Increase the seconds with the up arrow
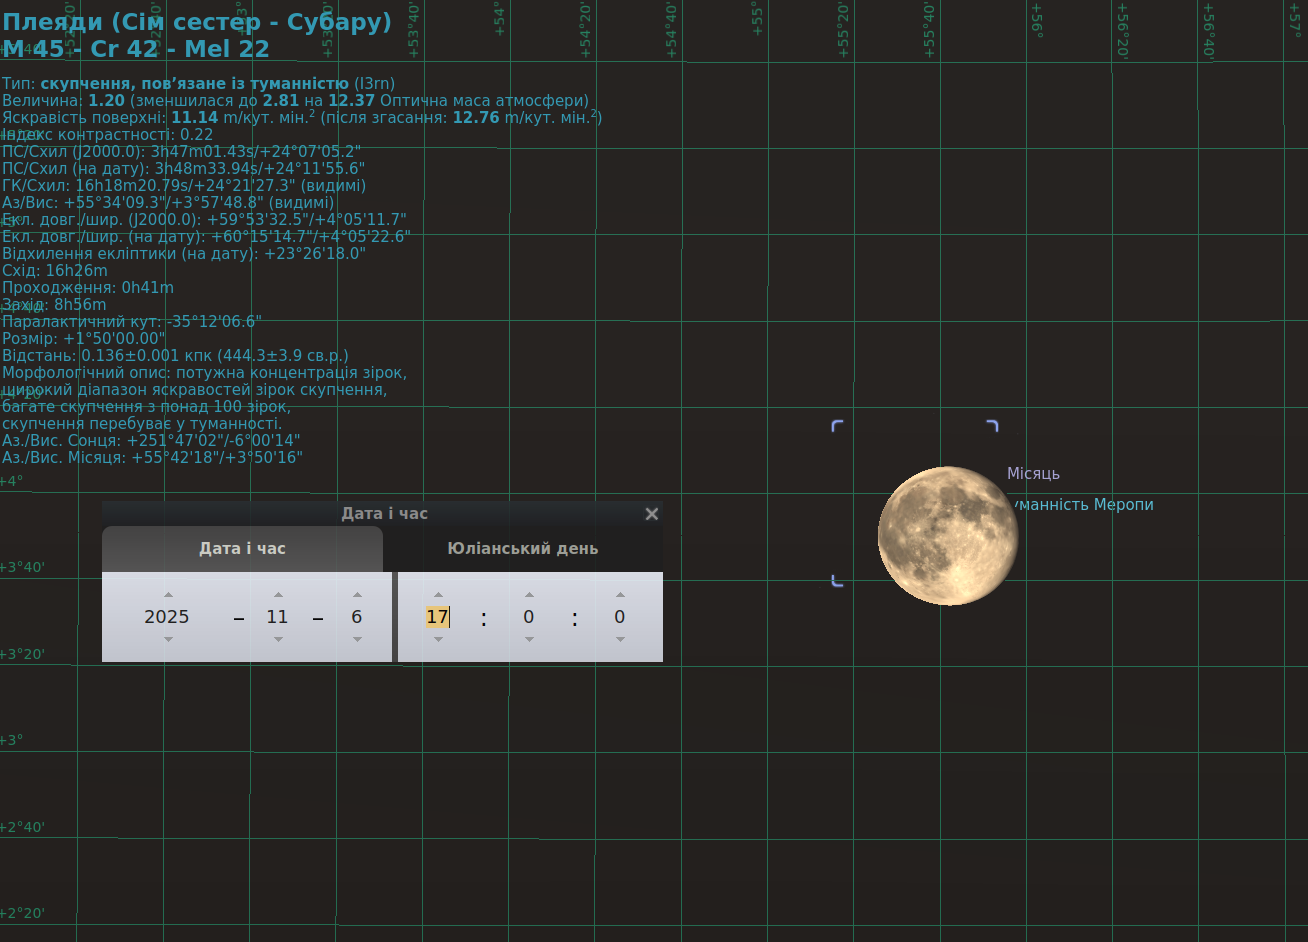The width and height of the screenshot is (1308, 942). click(x=620, y=595)
